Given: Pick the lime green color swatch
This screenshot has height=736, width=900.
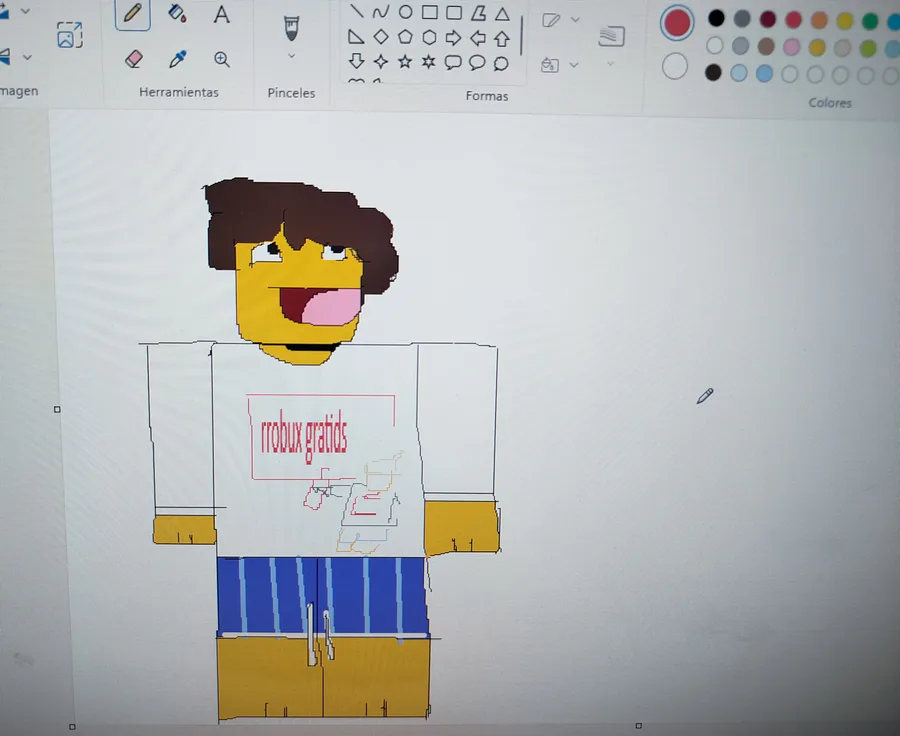Looking at the screenshot, I should (868, 48).
